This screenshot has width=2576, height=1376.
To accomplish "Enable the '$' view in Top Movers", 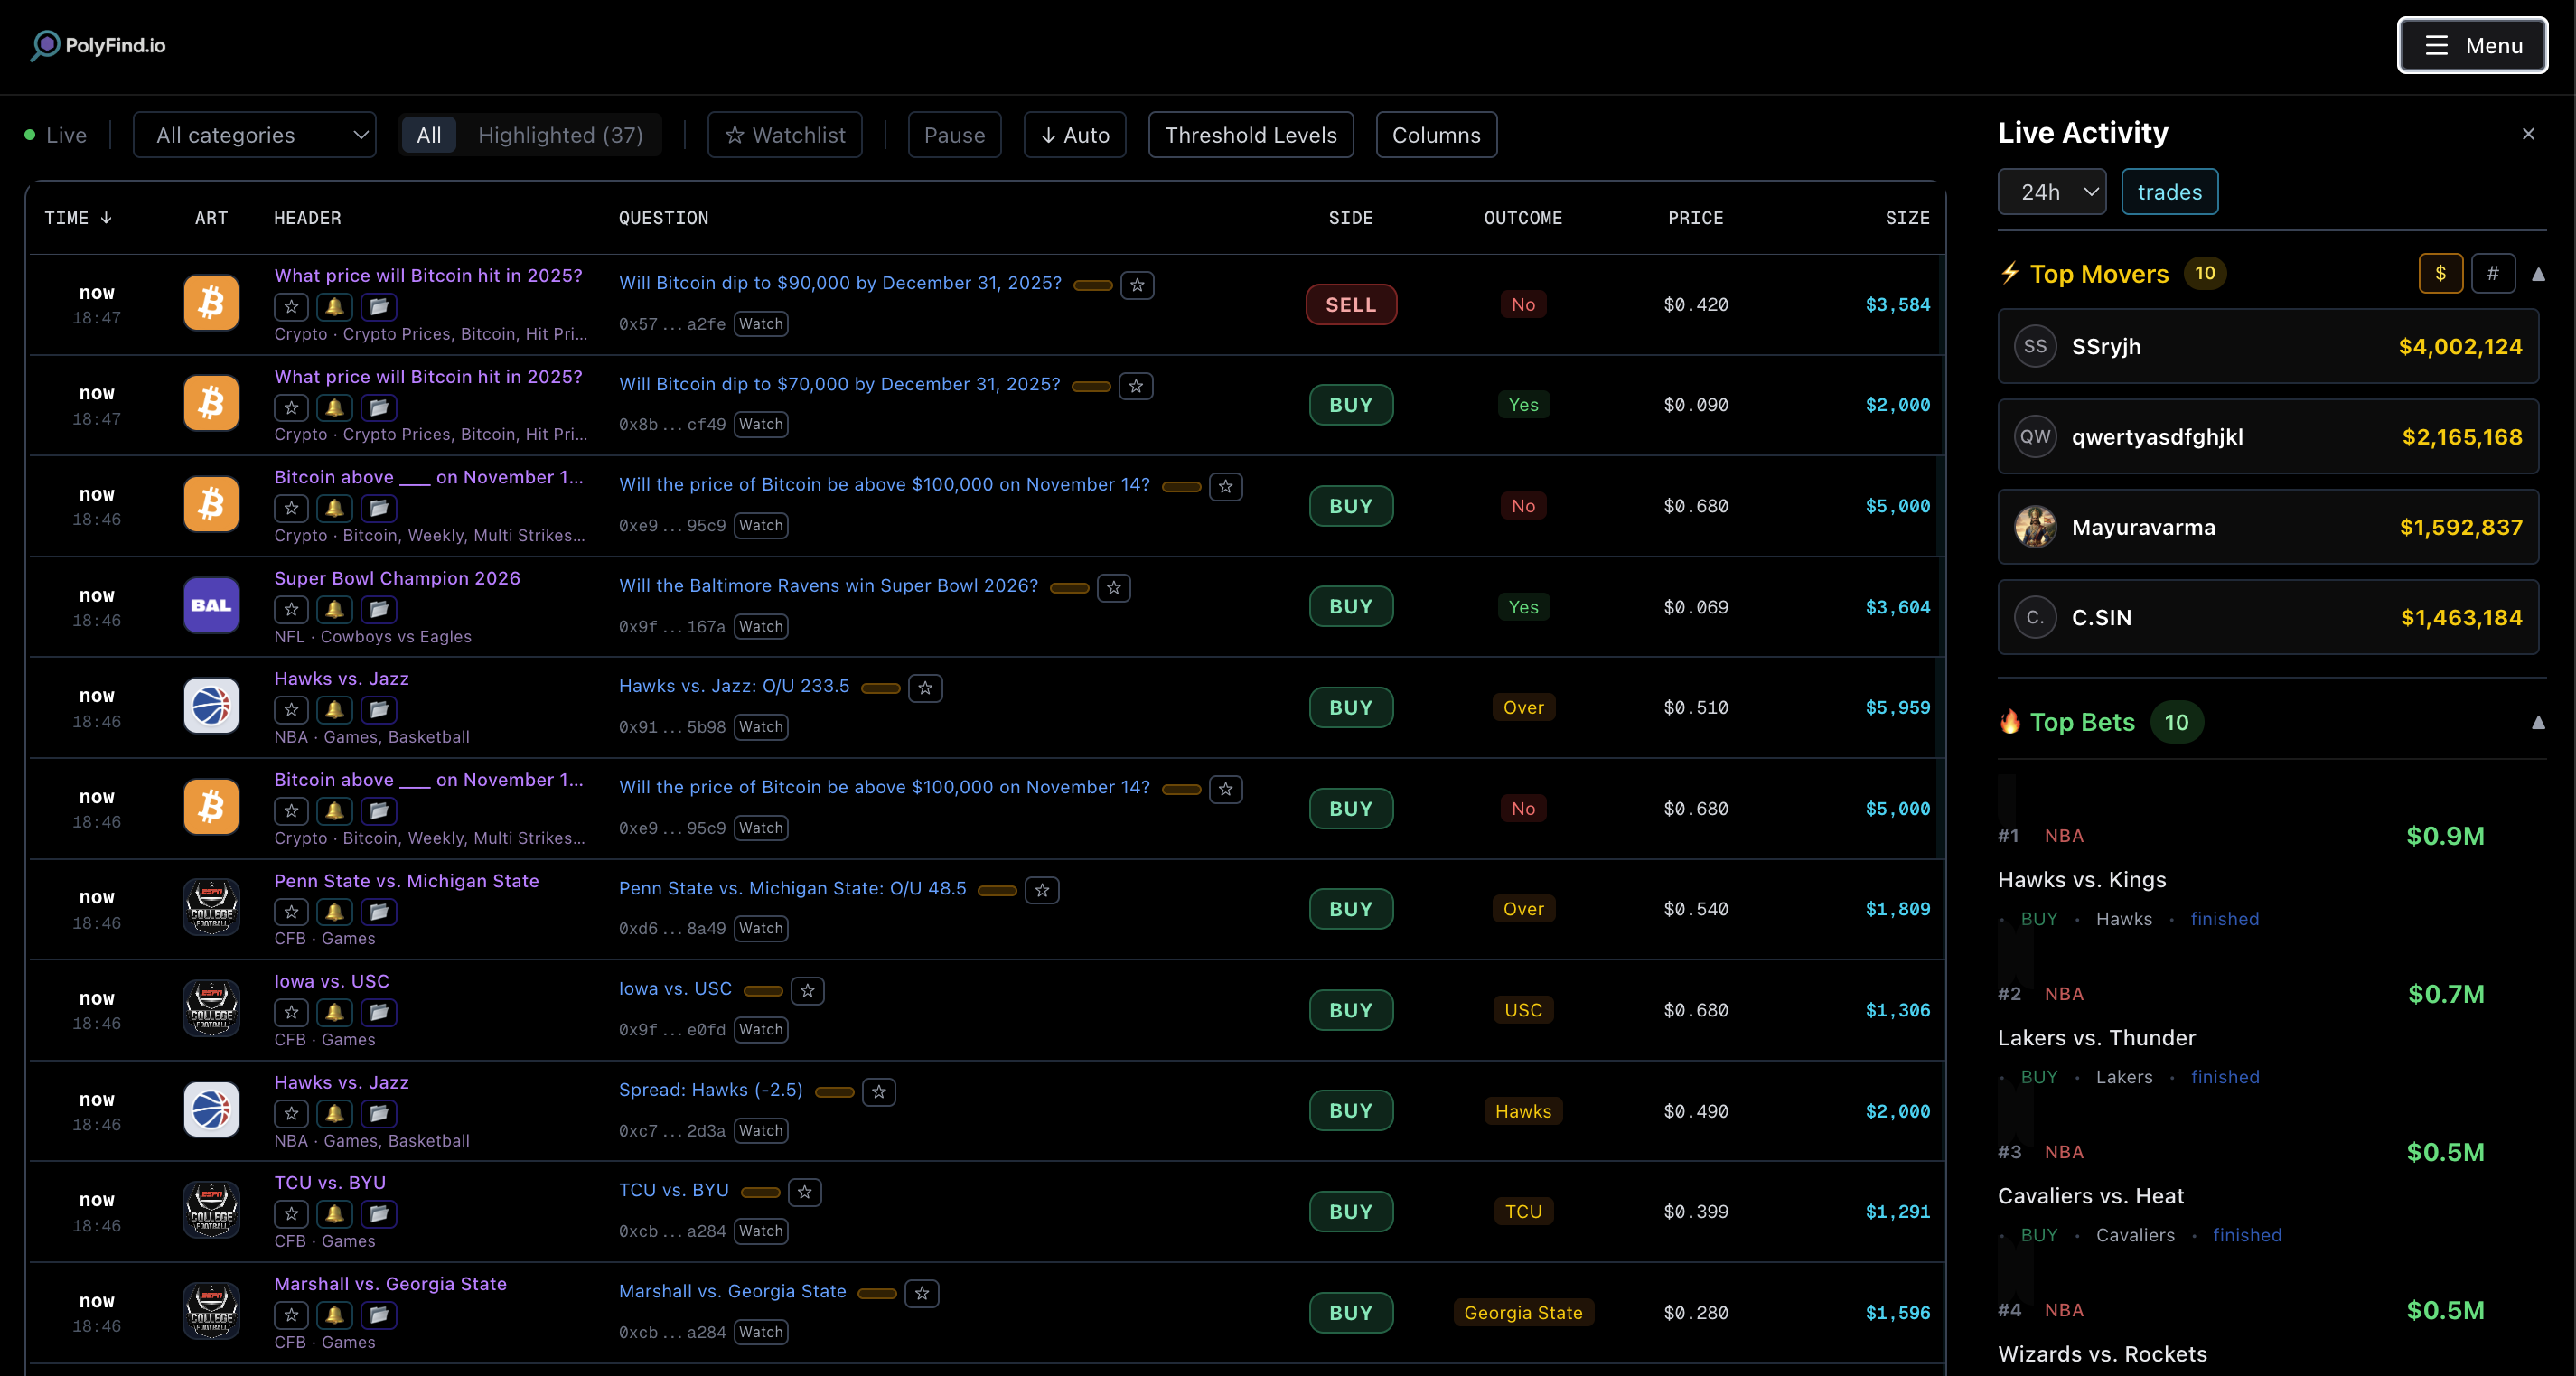I will [2440, 273].
